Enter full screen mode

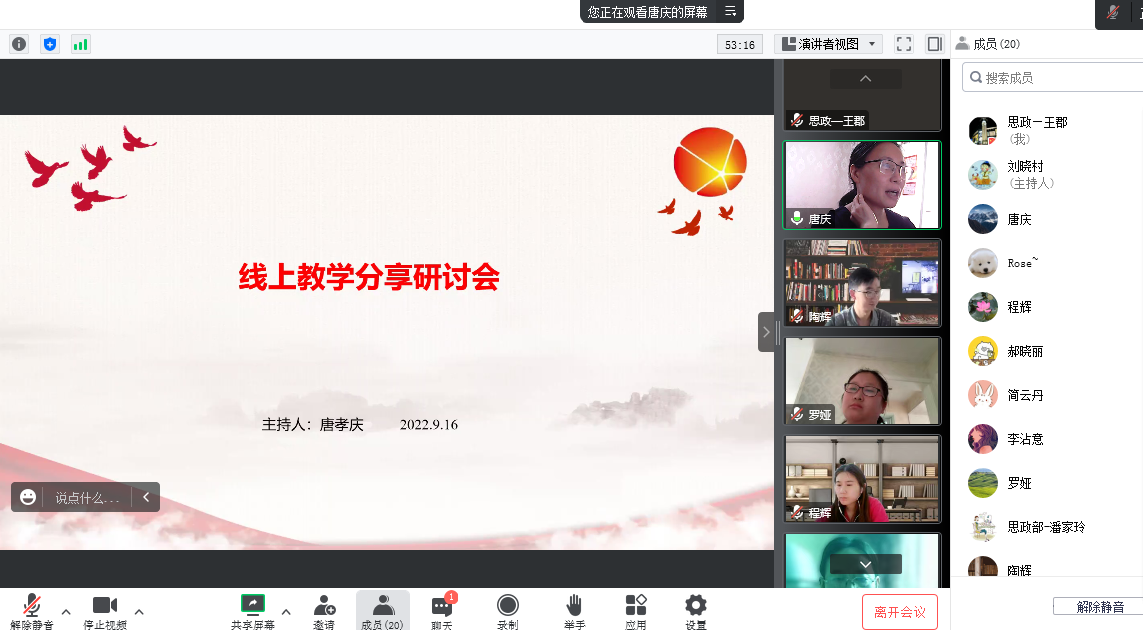[904, 44]
